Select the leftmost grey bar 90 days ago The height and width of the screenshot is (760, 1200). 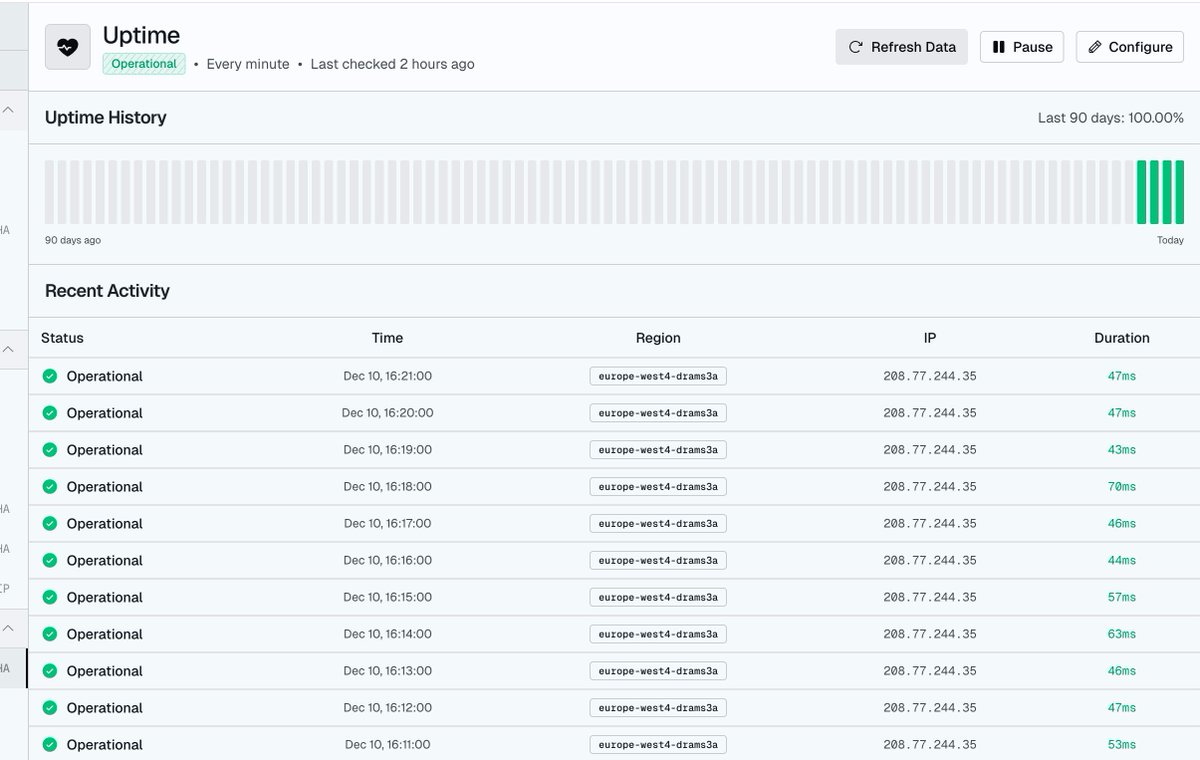pos(49,192)
